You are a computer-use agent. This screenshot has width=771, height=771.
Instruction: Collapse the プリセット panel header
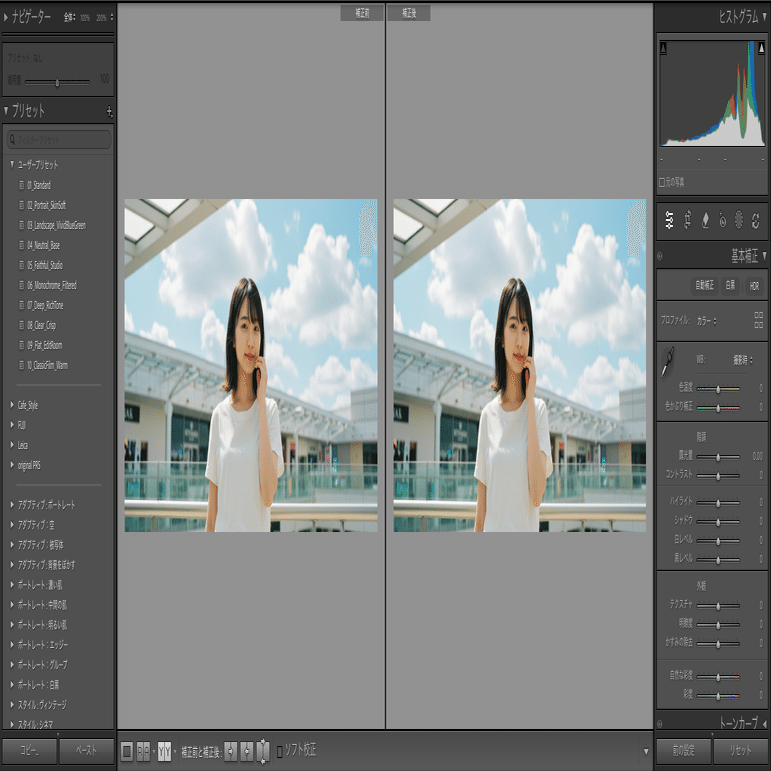[5, 111]
